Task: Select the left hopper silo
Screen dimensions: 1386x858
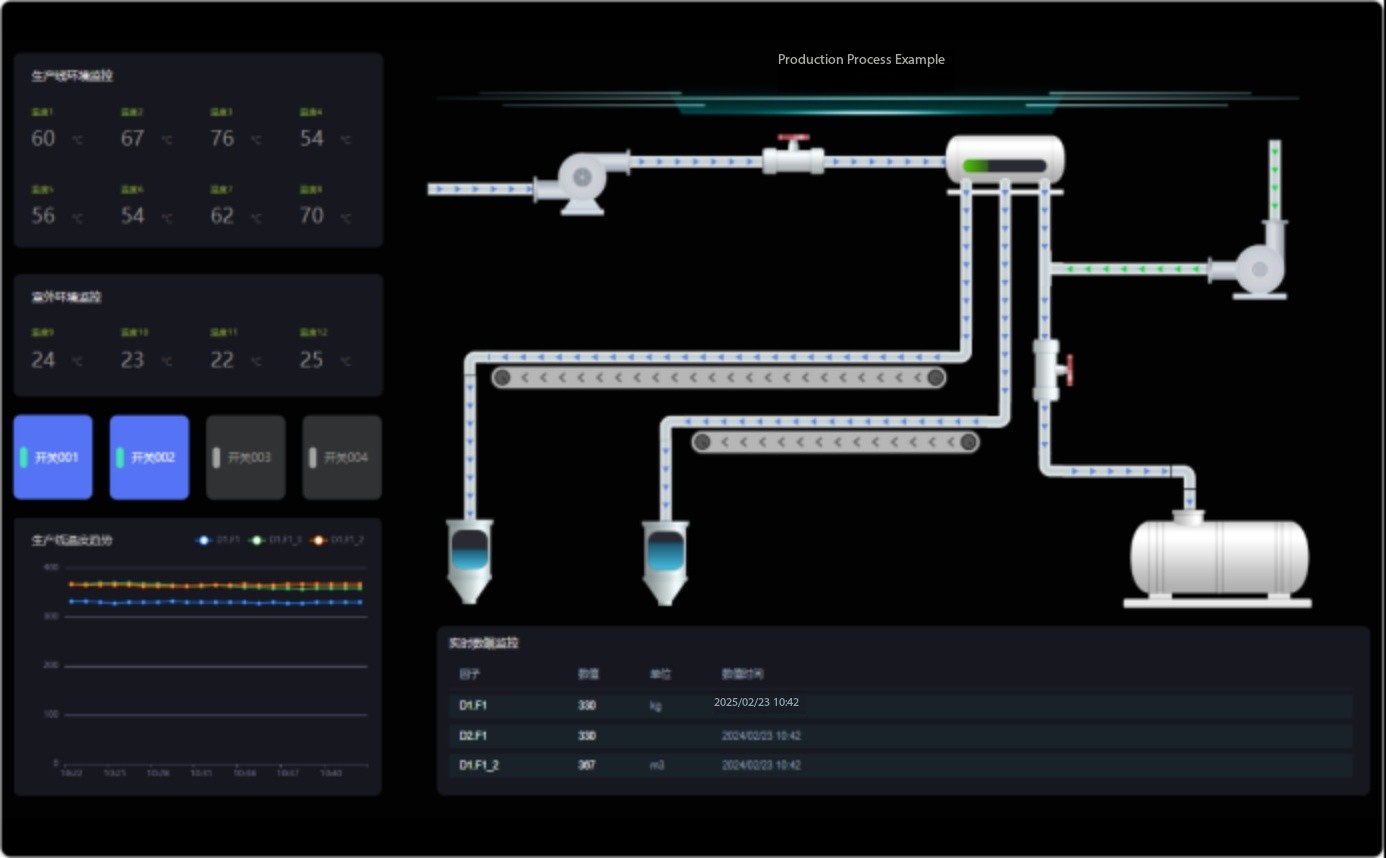Action: [x=469, y=561]
